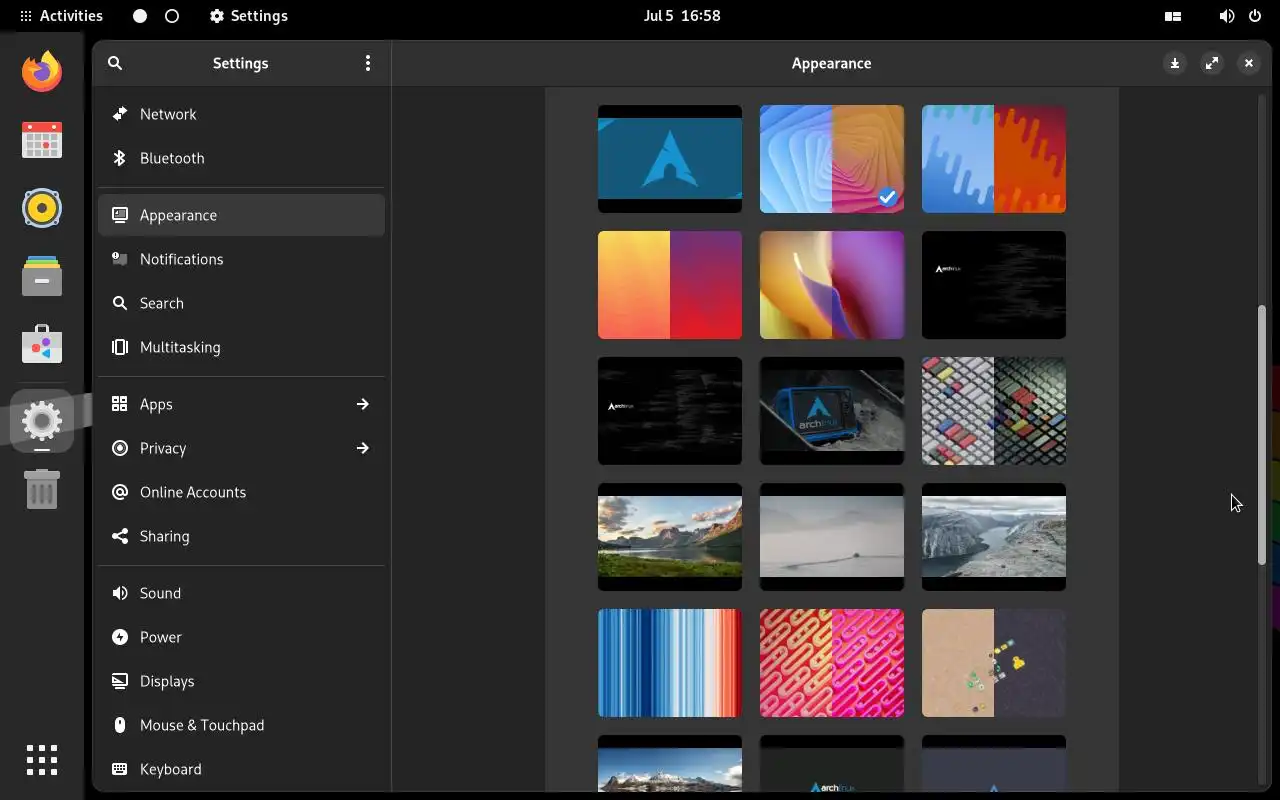Click the Keyboard icon in sidebar
This screenshot has height=800, width=1280.
coord(120,769)
